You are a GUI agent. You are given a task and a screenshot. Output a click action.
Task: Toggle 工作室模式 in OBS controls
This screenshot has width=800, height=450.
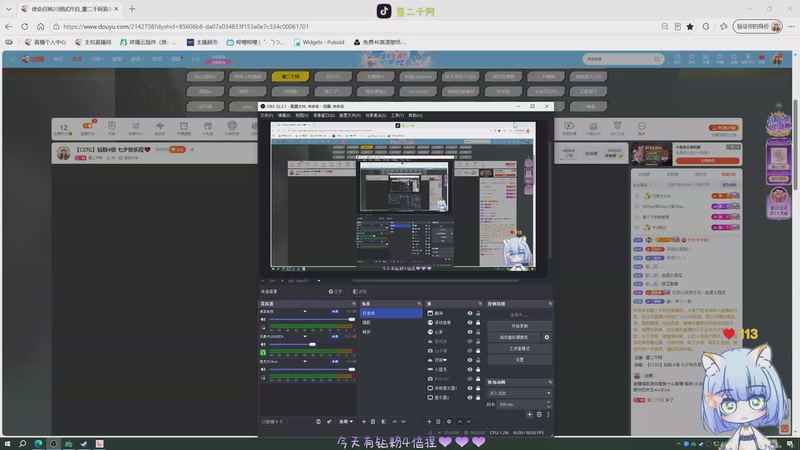point(519,348)
